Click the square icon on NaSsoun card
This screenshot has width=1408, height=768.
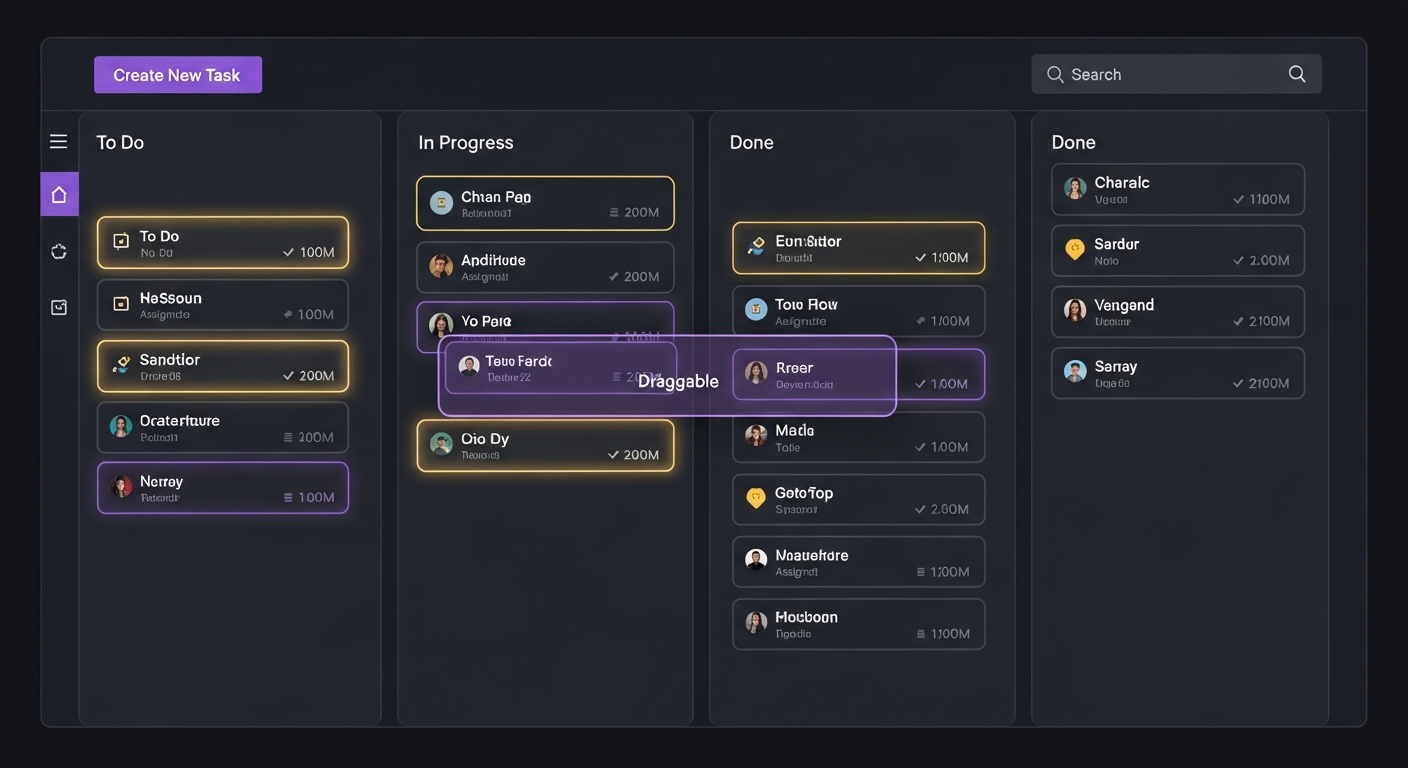point(121,304)
